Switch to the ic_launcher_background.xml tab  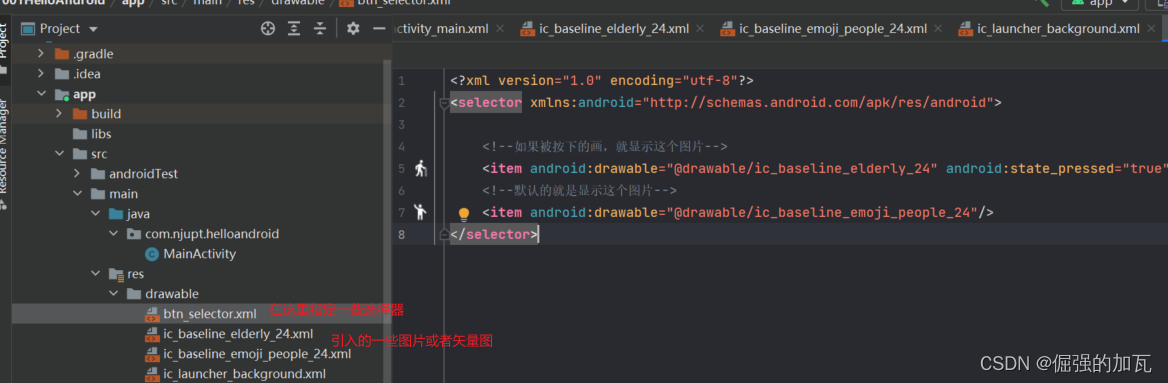click(1058, 29)
